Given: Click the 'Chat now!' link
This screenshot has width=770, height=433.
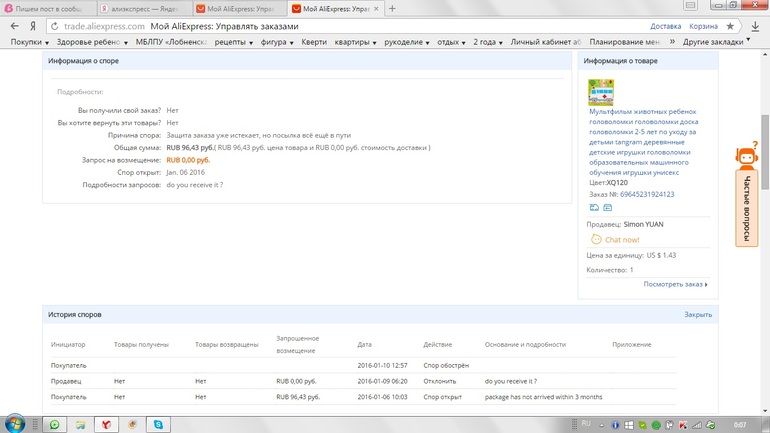Looking at the screenshot, I should point(622,240).
